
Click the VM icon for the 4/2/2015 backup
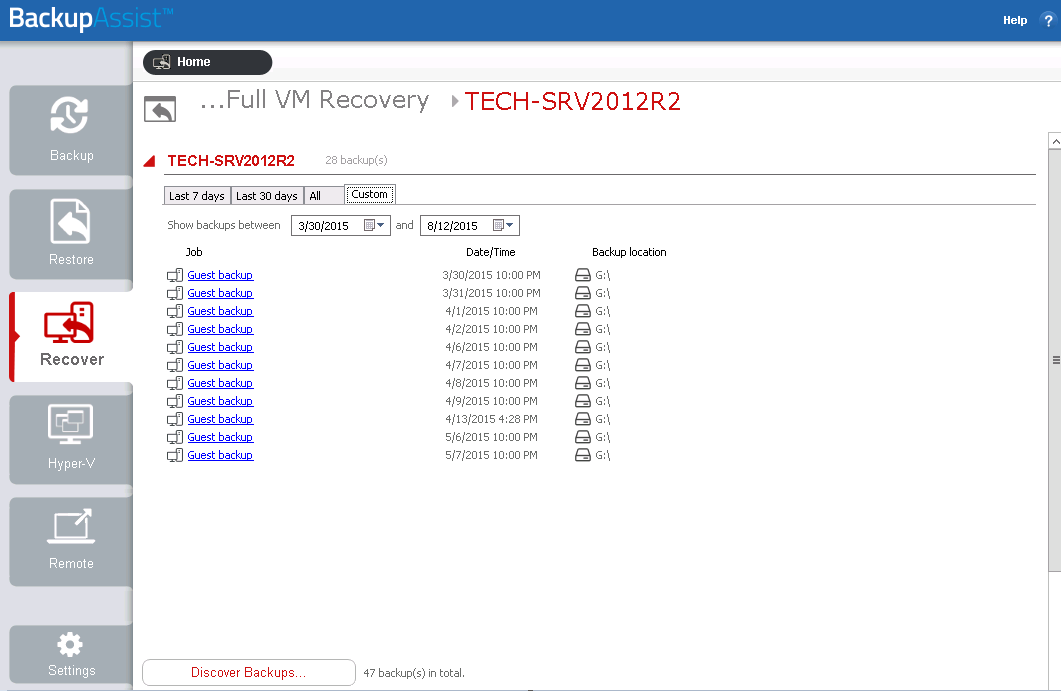175,329
